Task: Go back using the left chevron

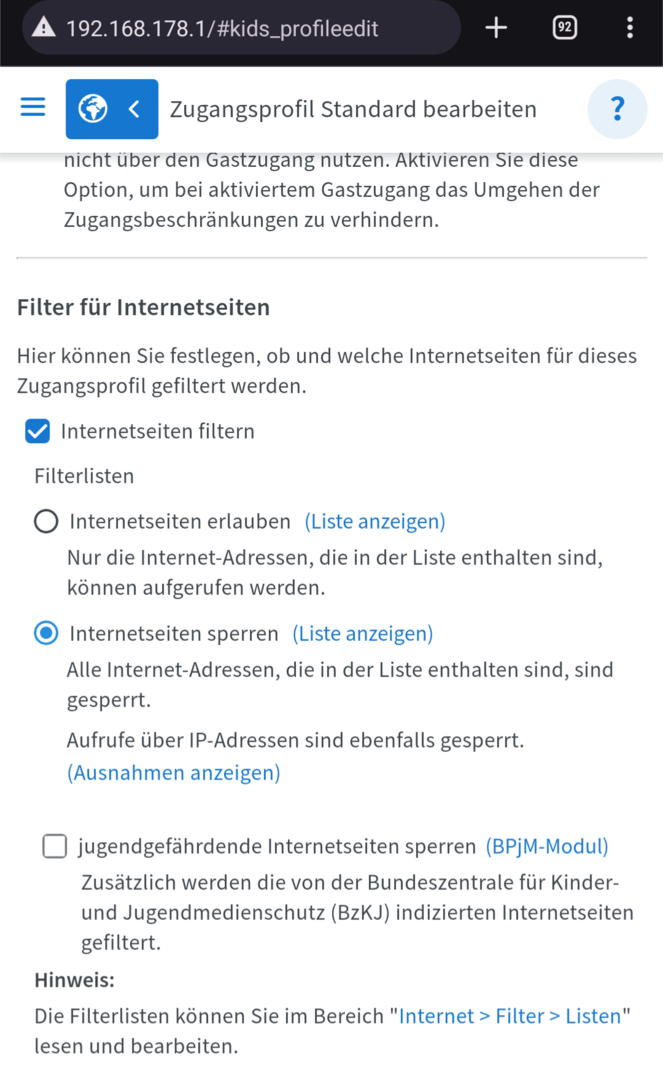Action: (x=134, y=109)
